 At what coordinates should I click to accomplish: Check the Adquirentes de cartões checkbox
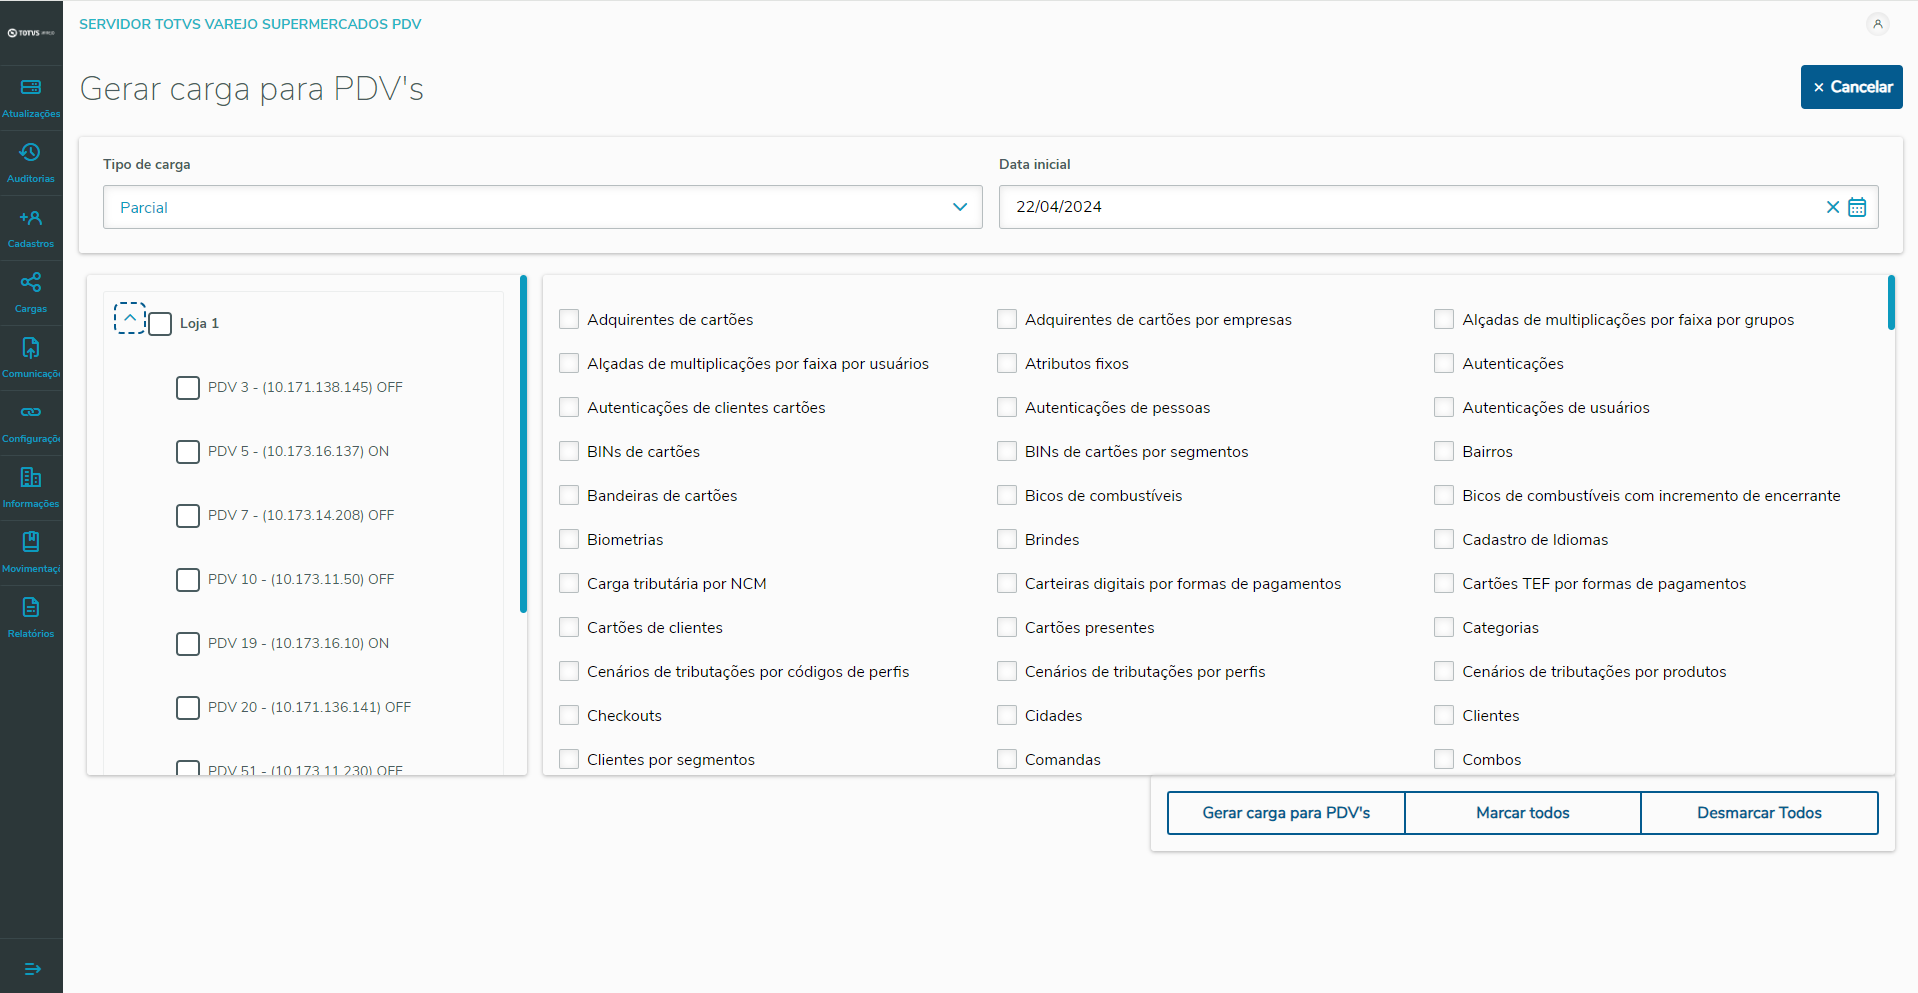pos(569,319)
